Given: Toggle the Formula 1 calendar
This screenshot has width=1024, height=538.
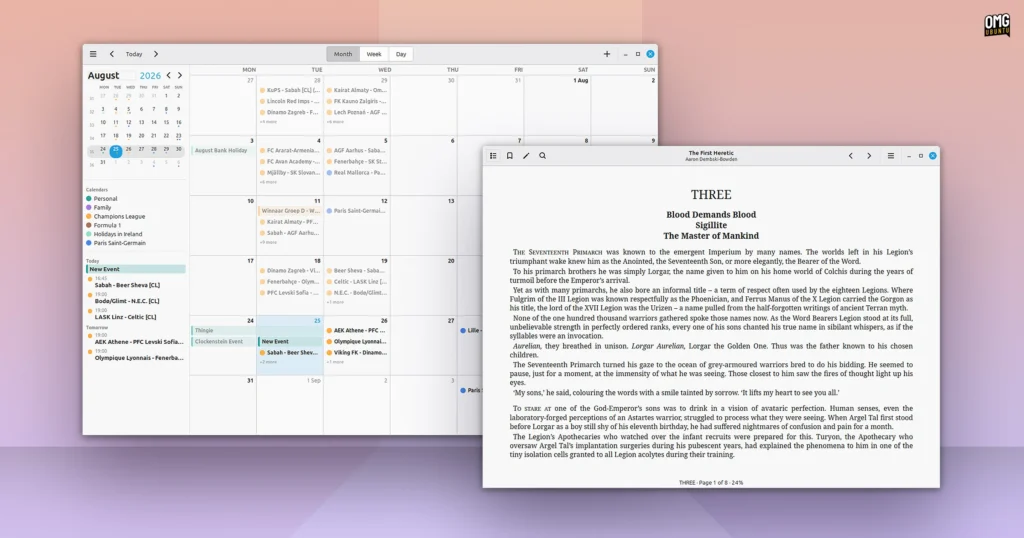Looking at the screenshot, I should coord(103,225).
